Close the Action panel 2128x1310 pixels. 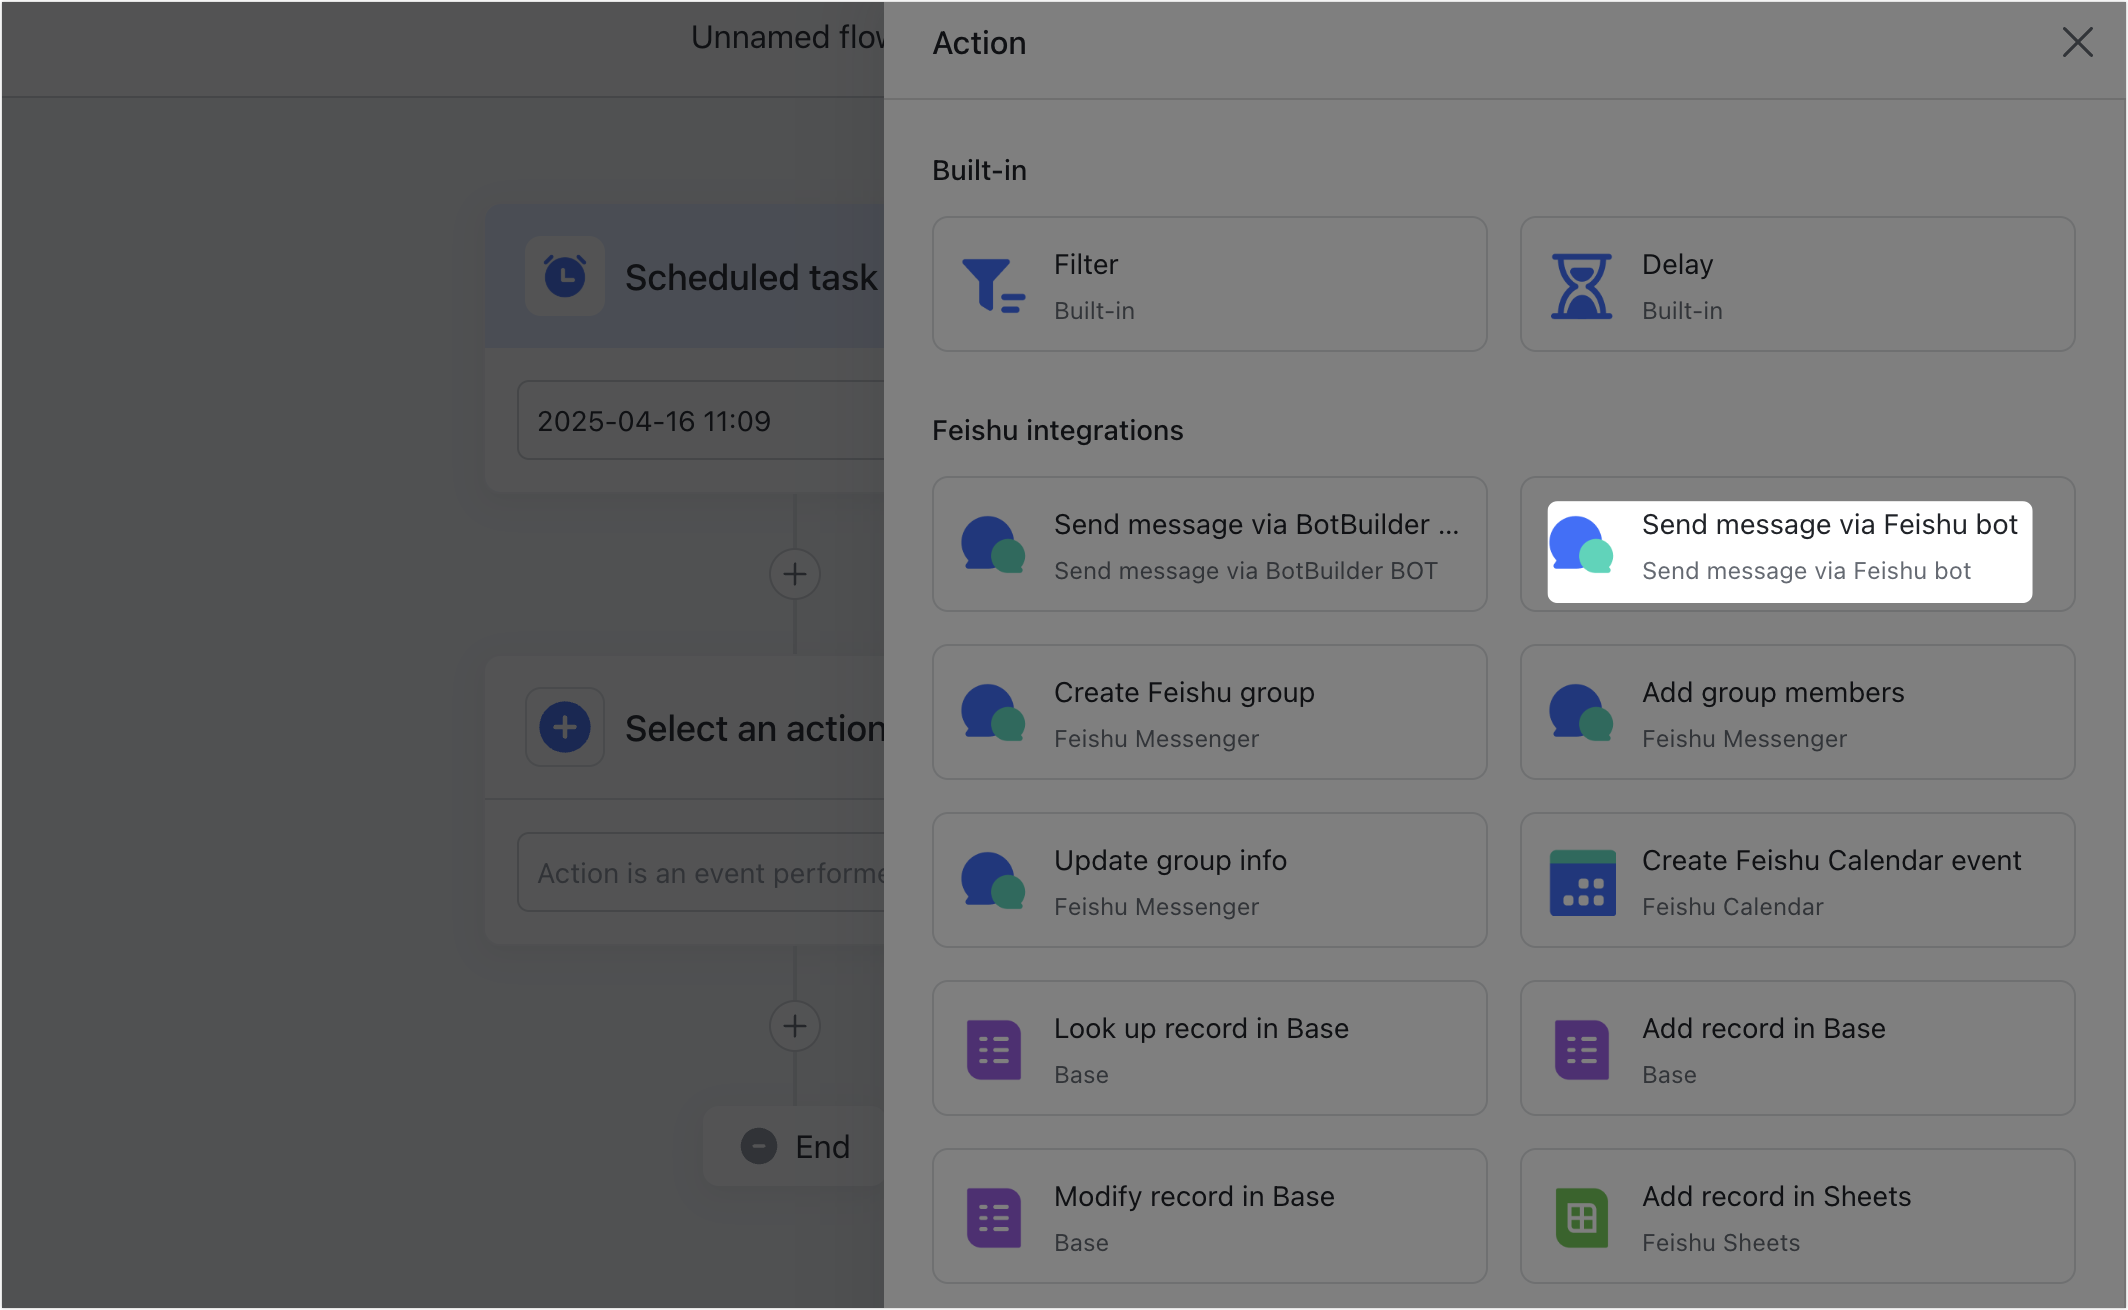(x=2077, y=42)
